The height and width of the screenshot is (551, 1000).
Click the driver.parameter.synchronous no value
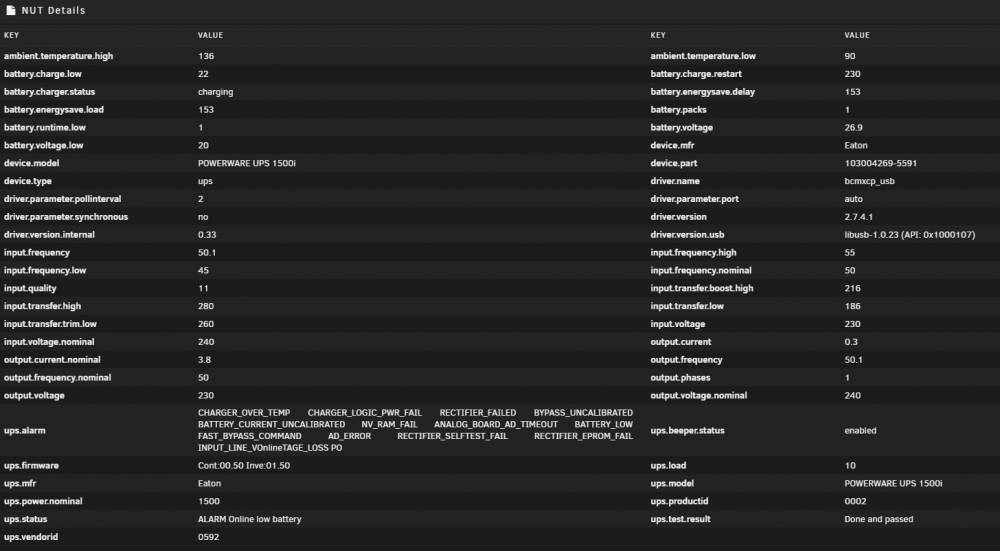(x=203, y=217)
